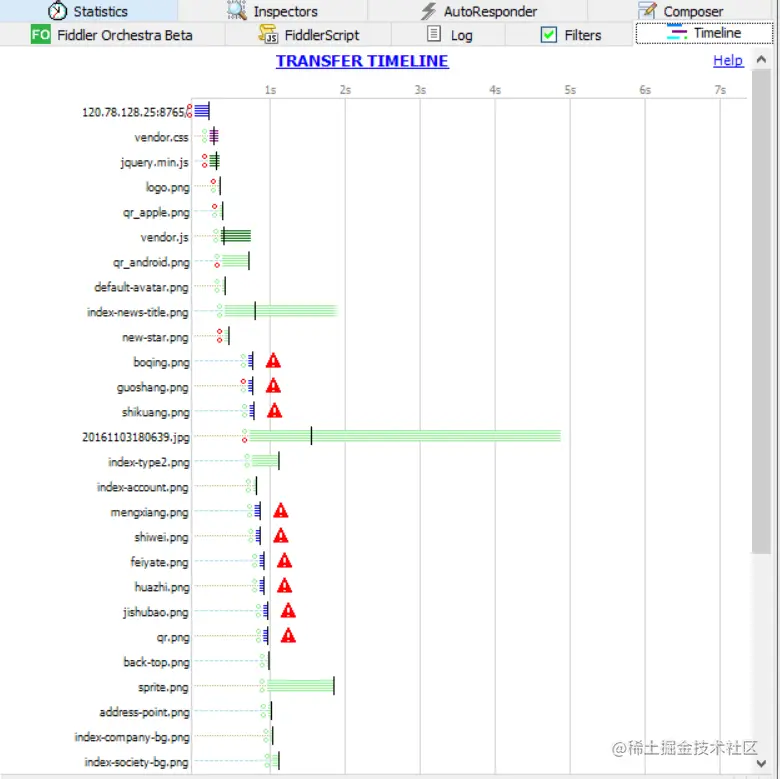Switch to the Log tab
The image size is (780, 779).
point(449,35)
